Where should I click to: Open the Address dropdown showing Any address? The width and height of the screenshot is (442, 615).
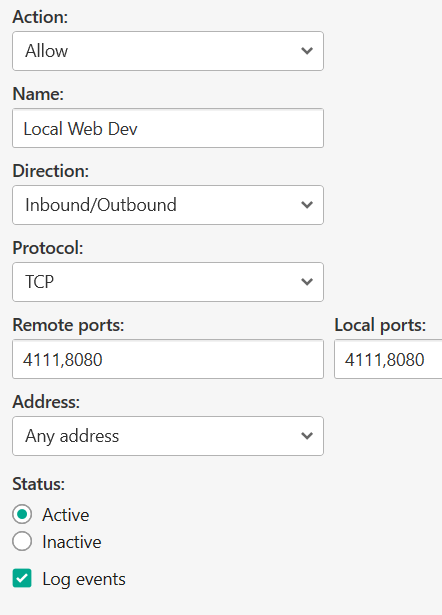point(168,436)
